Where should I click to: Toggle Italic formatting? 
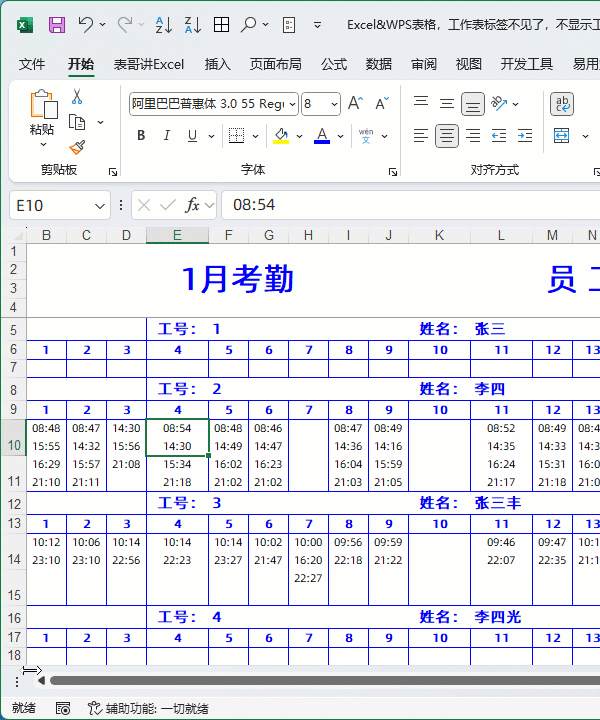pyautogui.click(x=168, y=136)
